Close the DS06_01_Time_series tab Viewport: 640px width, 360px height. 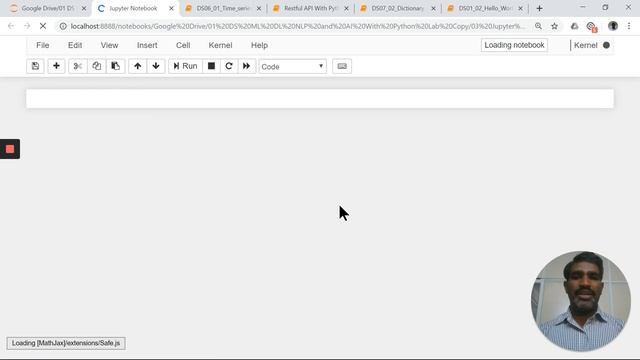259,8
